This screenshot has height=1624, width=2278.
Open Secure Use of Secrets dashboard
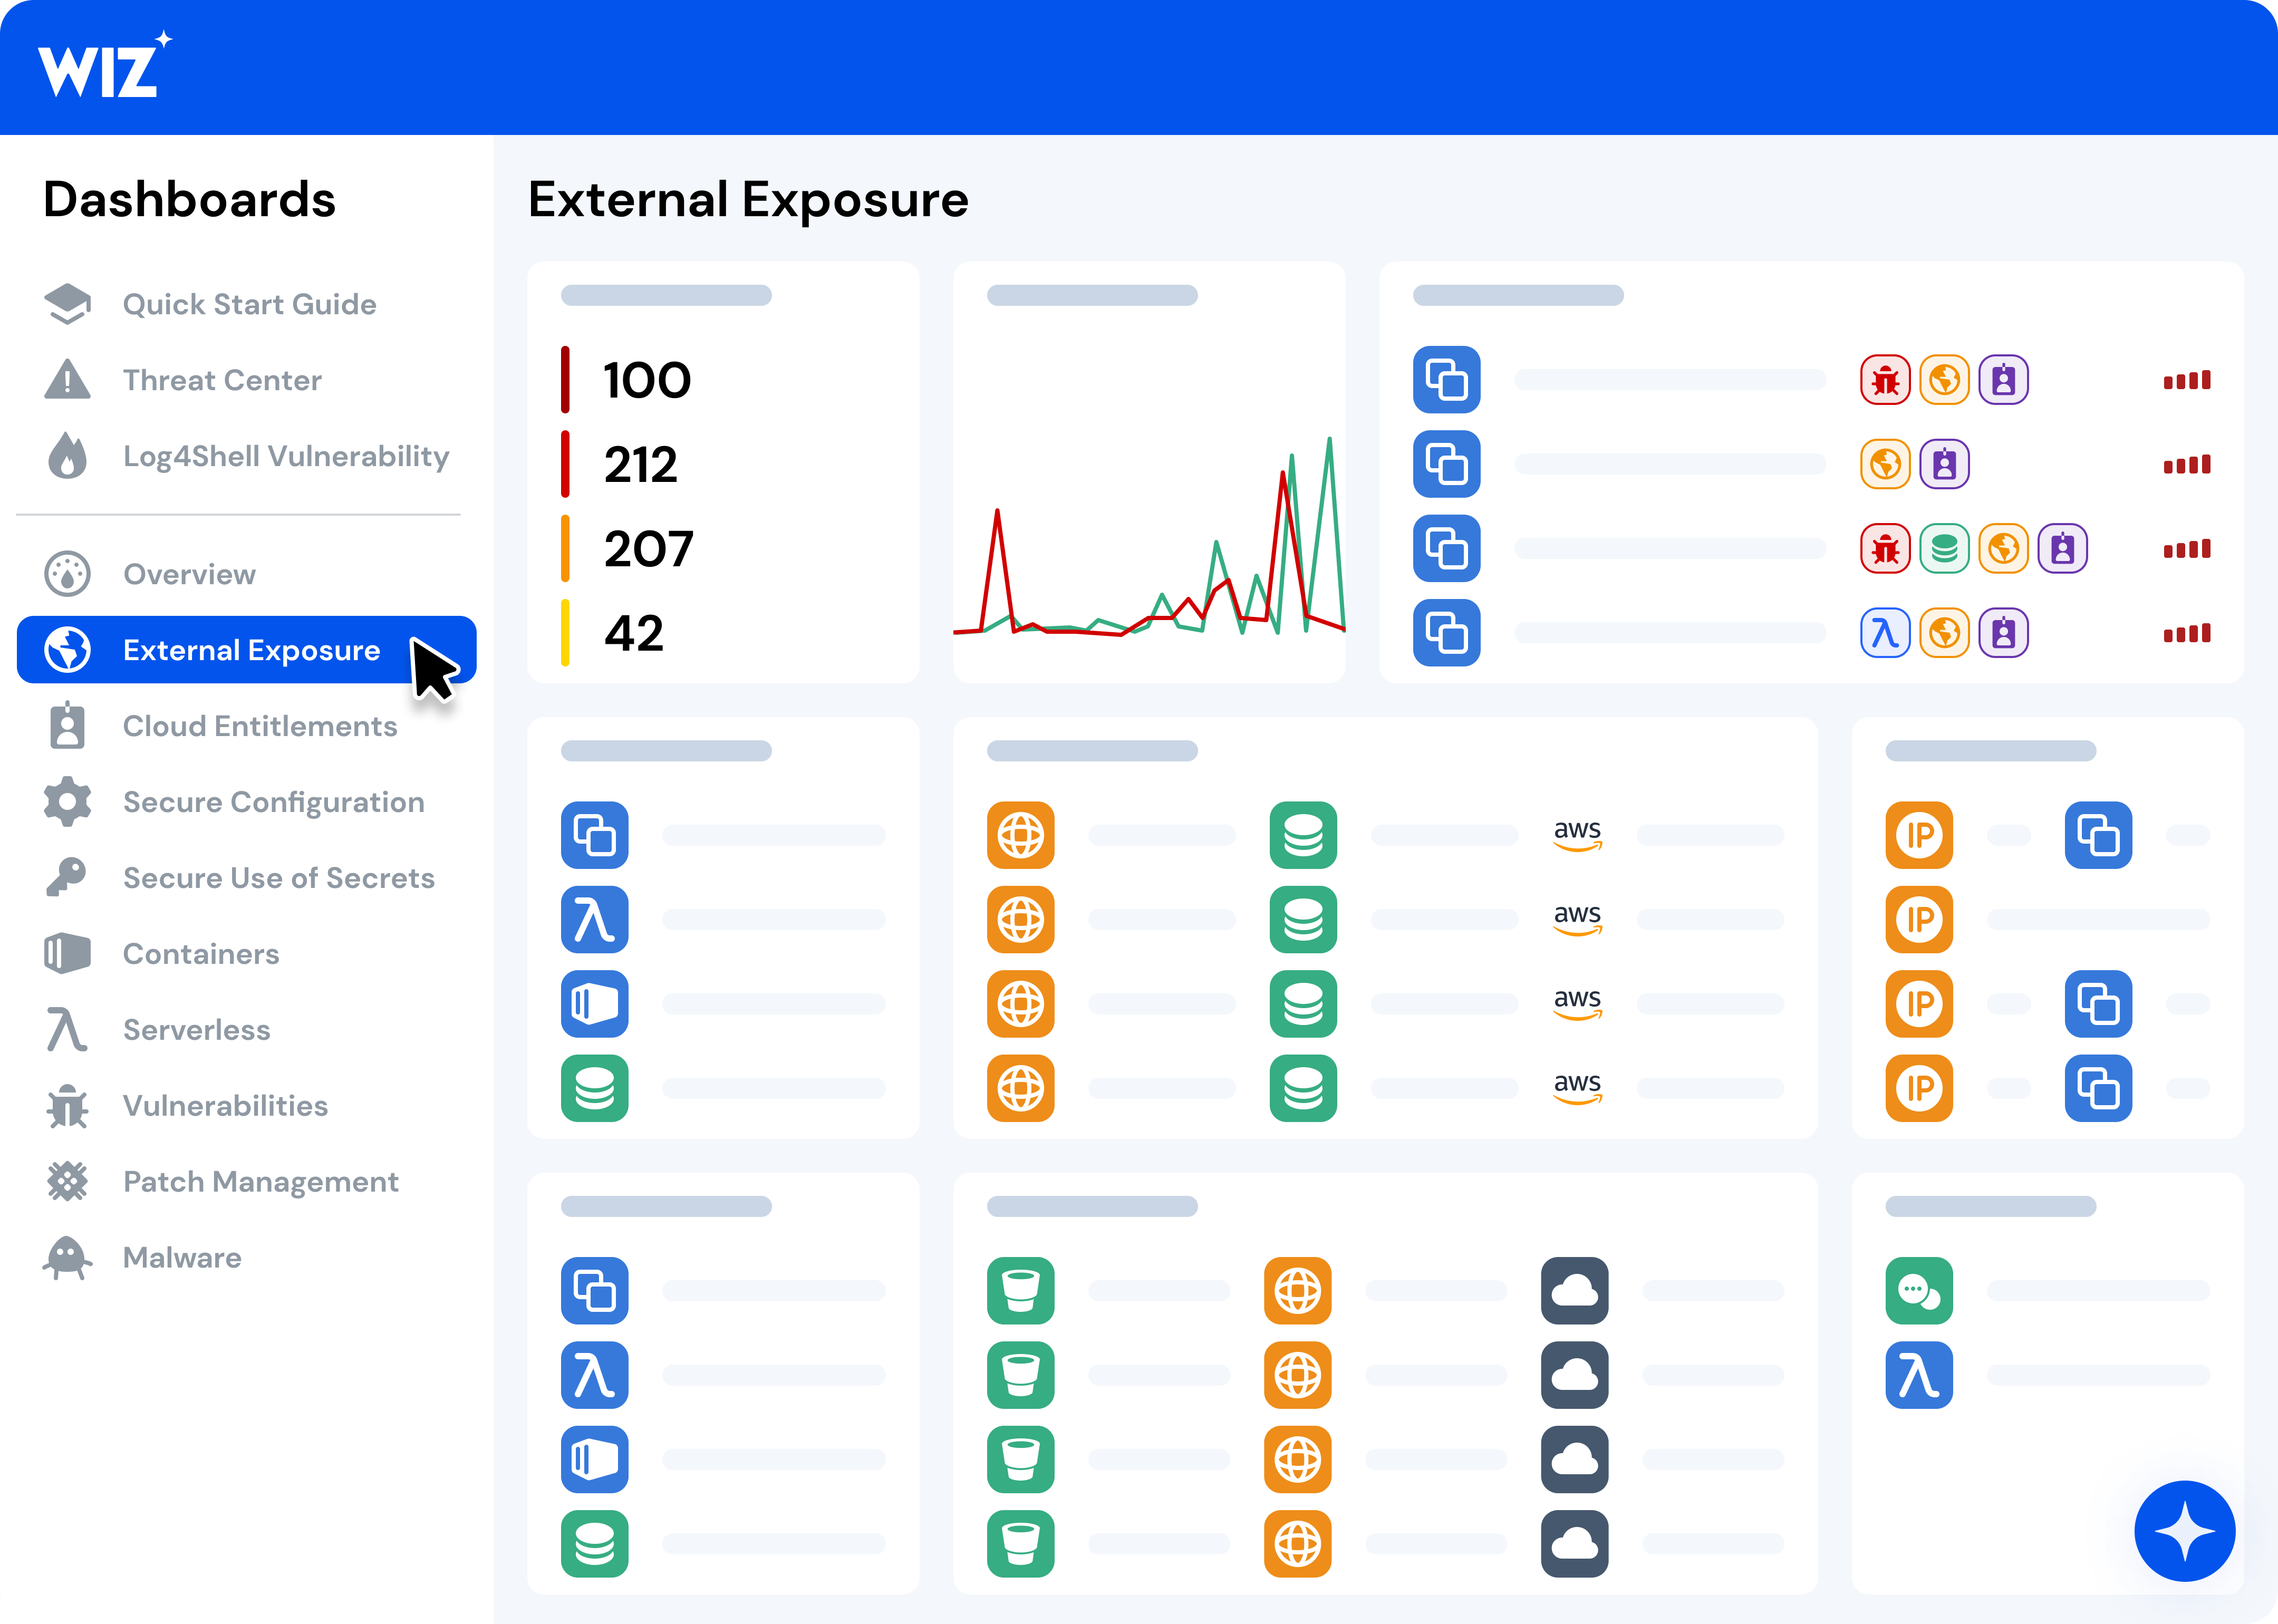click(279, 878)
